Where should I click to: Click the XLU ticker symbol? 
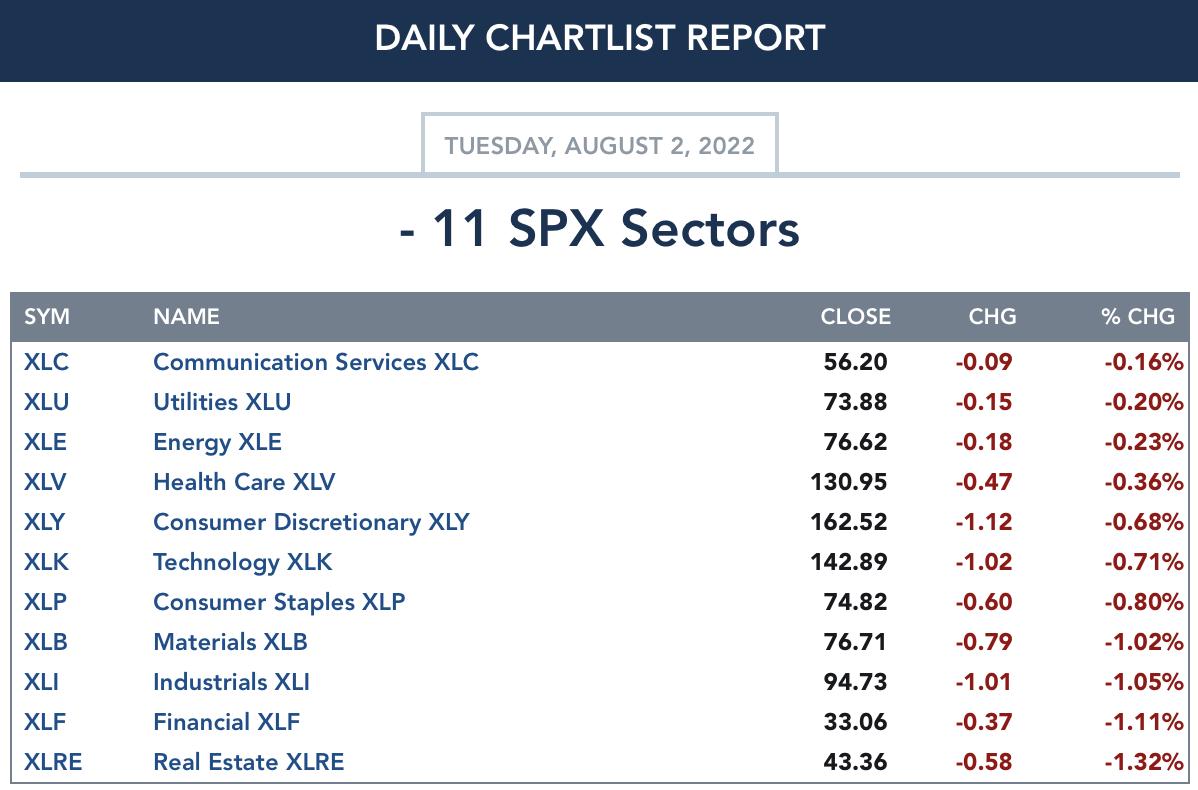click(46, 402)
